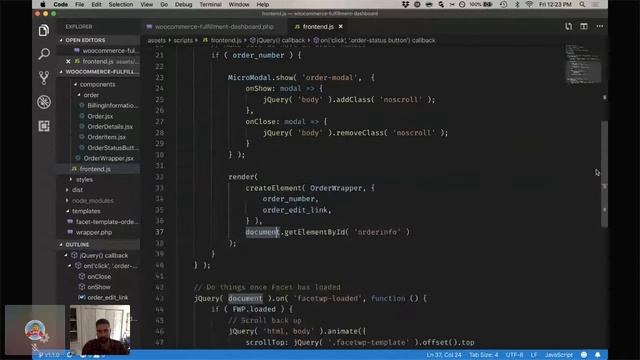
Task: Click the open changes icon in editor toolbar
Action: 569,27
